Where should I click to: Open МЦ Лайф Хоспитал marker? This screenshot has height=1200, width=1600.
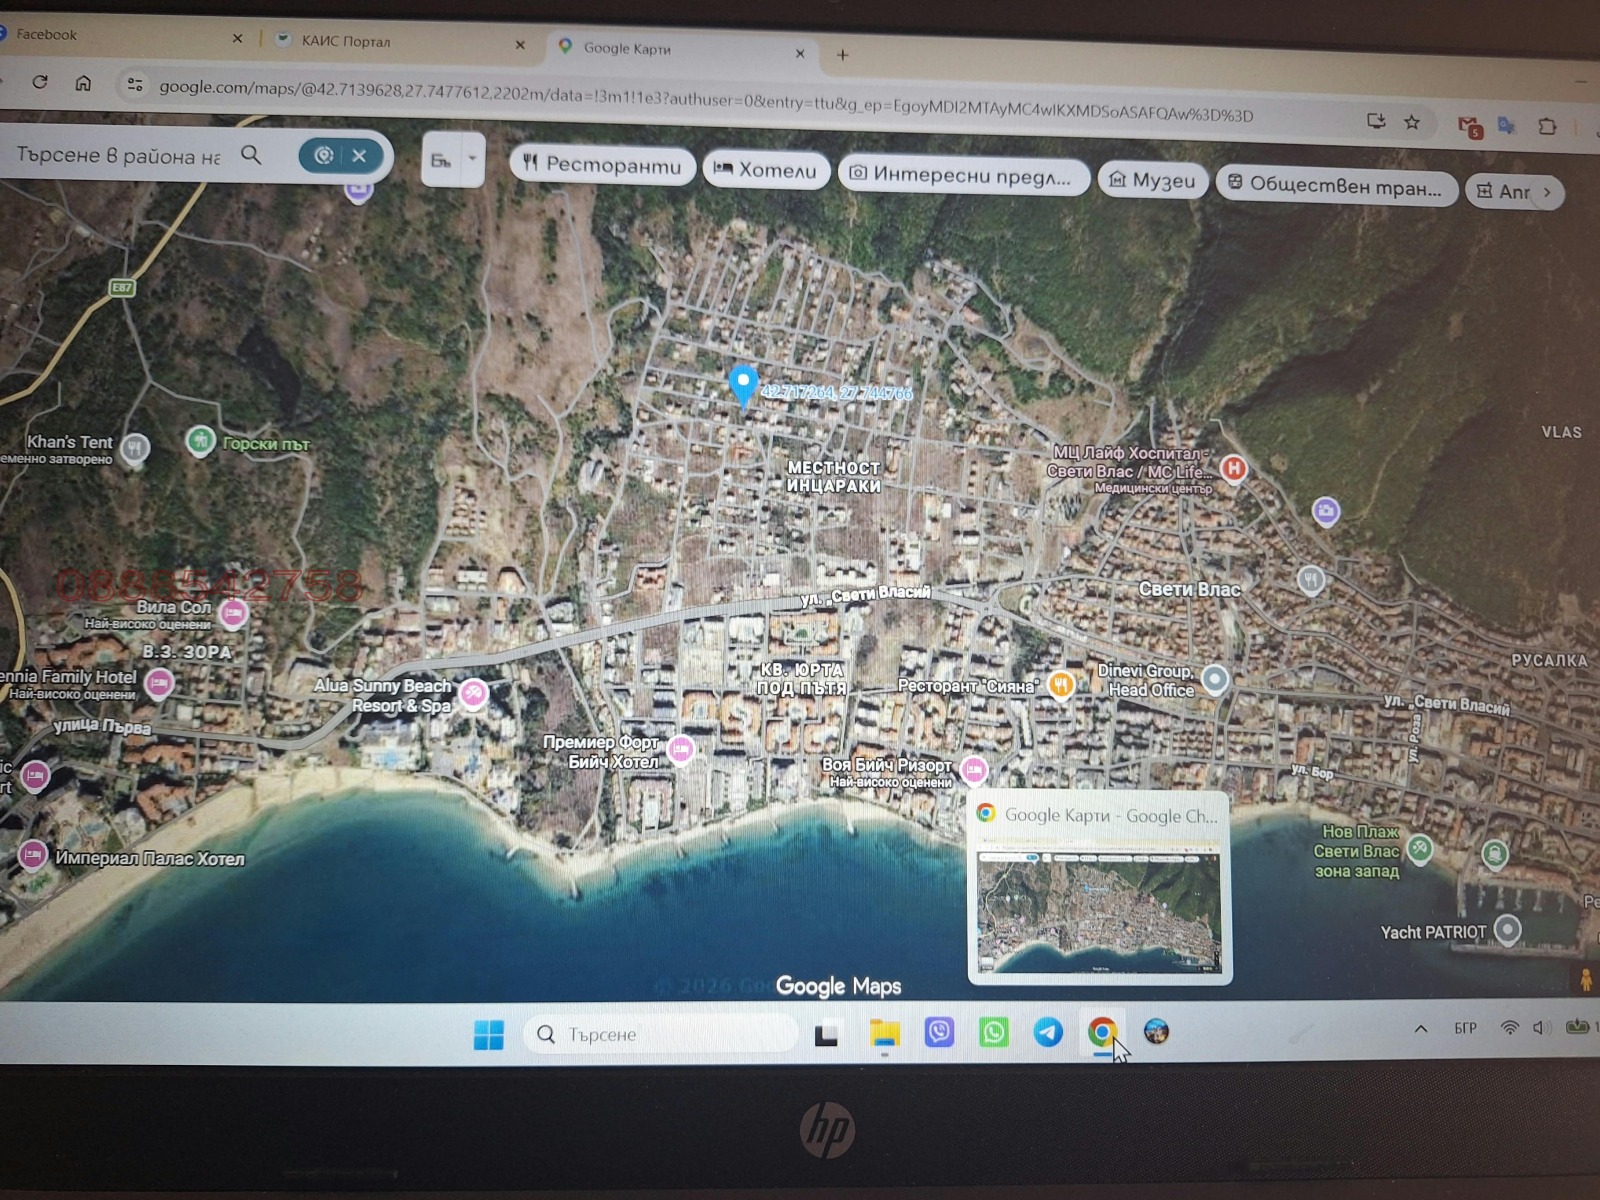point(1234,467)
